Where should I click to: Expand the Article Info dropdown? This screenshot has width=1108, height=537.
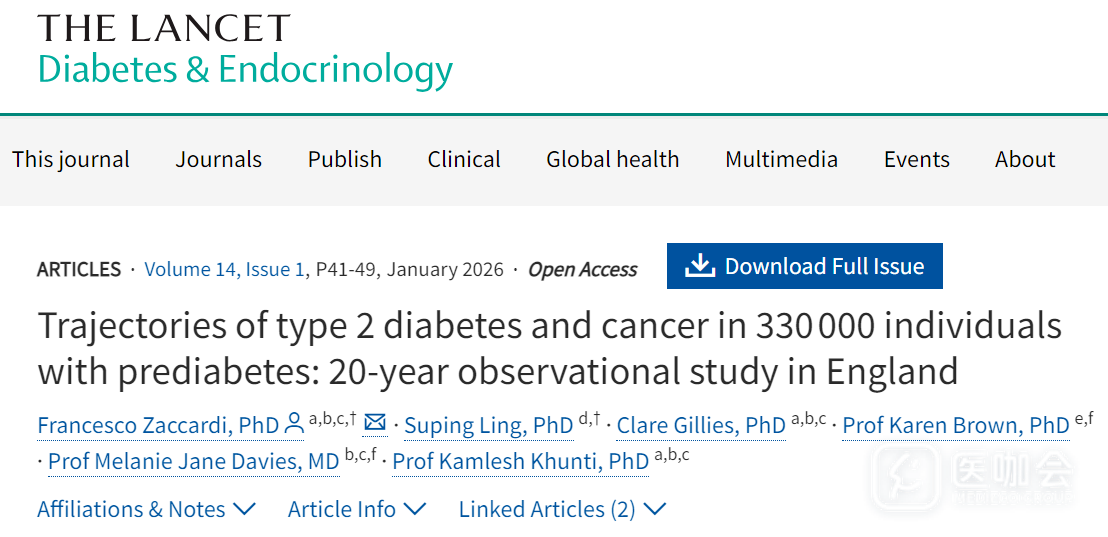(x=356, y=509)
